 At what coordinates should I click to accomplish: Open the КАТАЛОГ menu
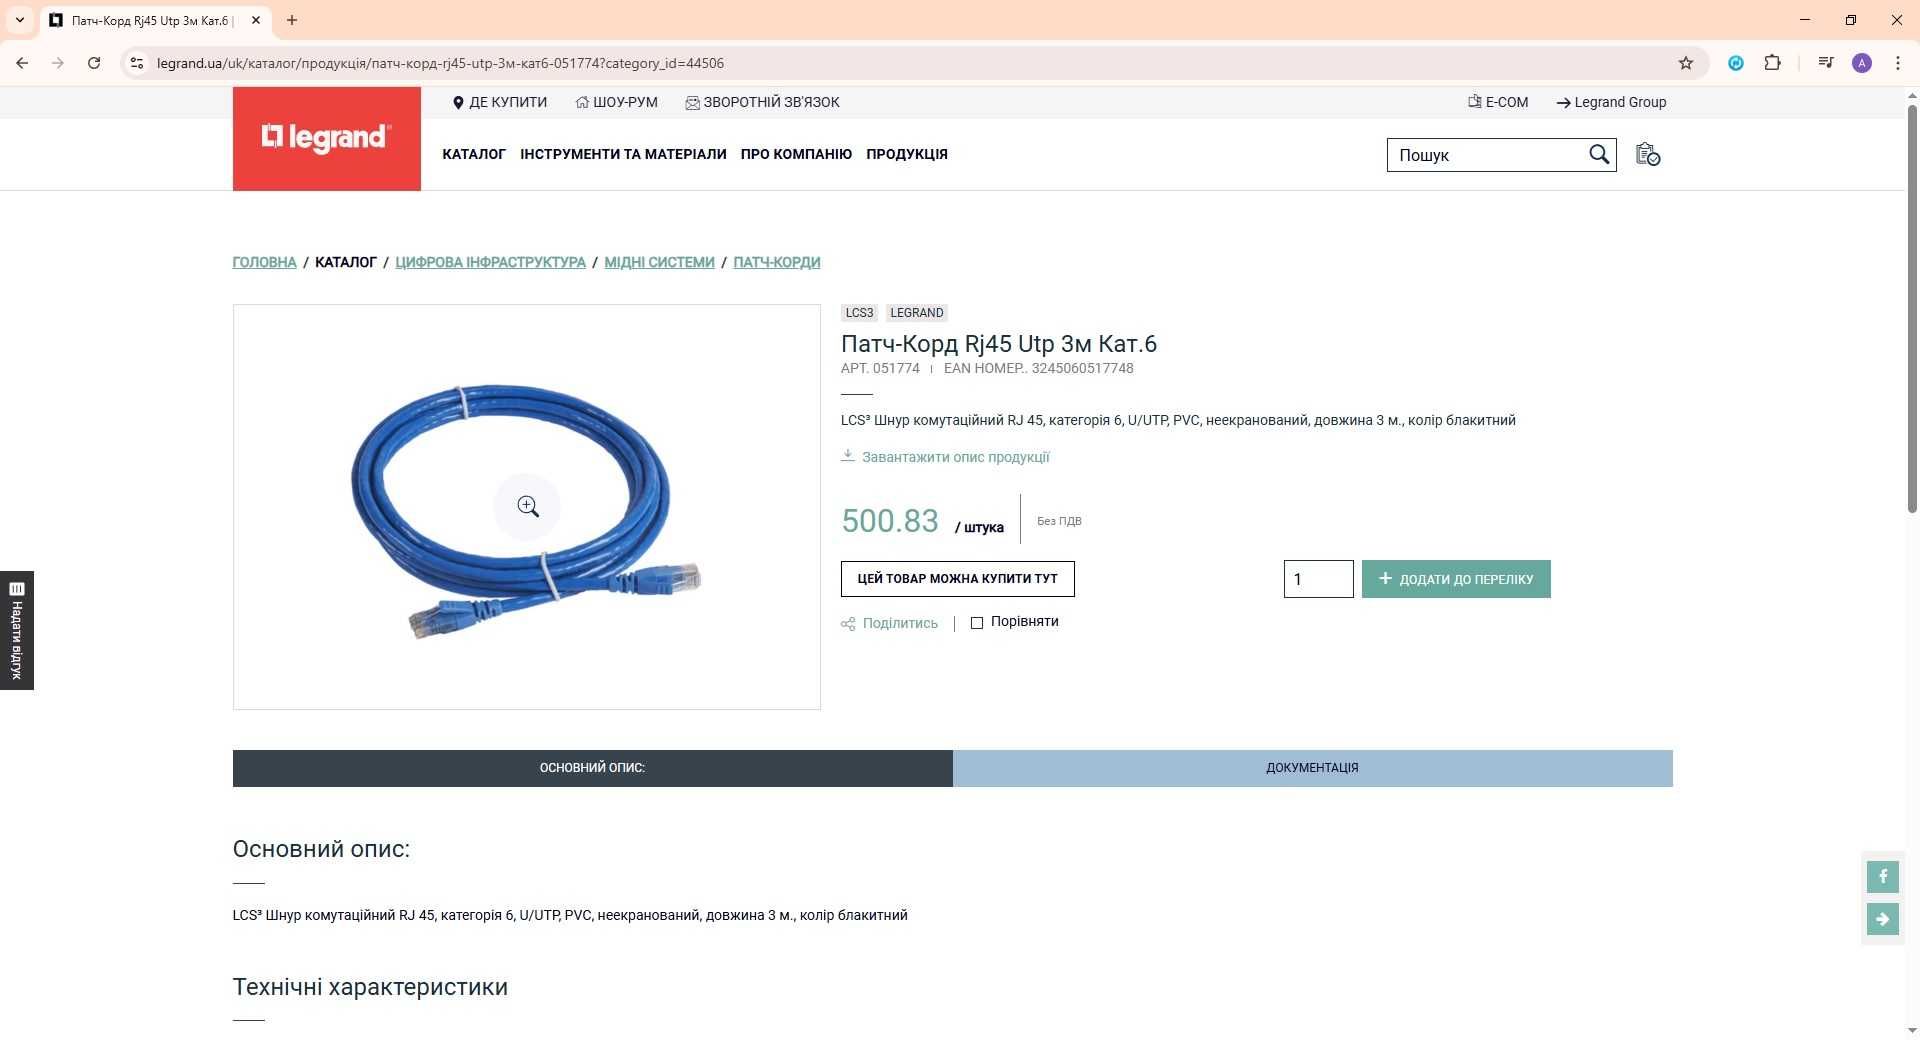[474, 154]
